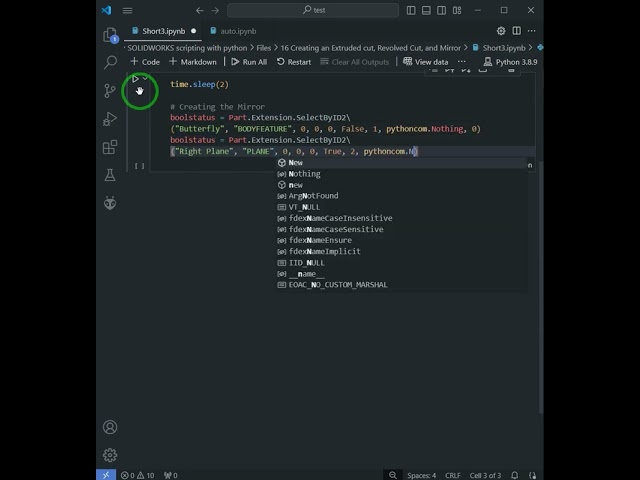The width and height of the screenshot is (640, 480).
Task: Open the Extensions view
Action: pos(110,147)
